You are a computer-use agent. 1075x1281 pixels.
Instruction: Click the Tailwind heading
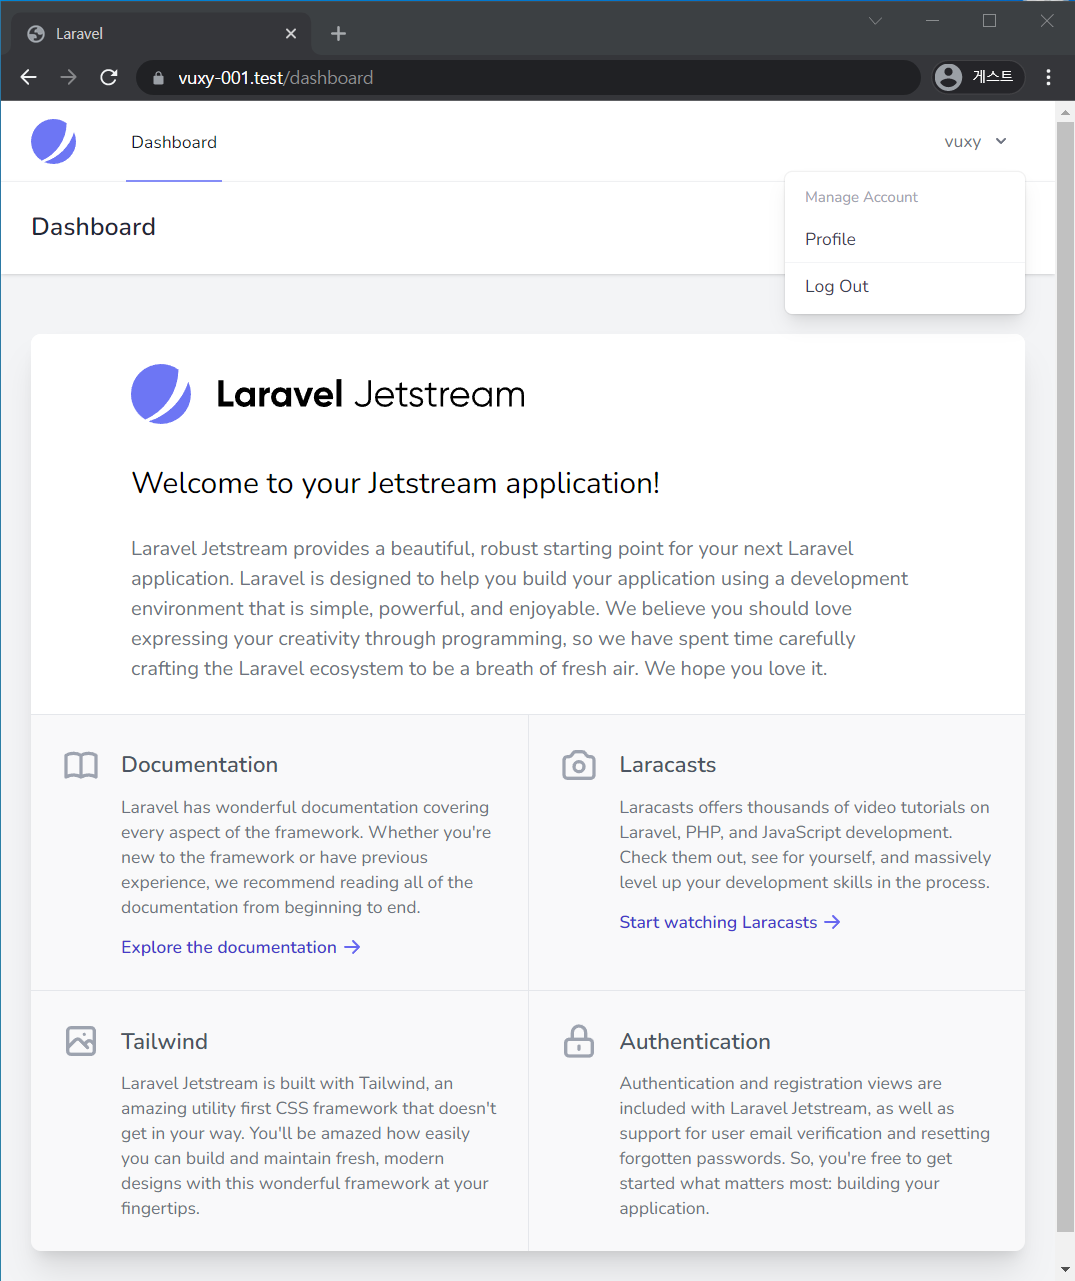[165, 1041]
